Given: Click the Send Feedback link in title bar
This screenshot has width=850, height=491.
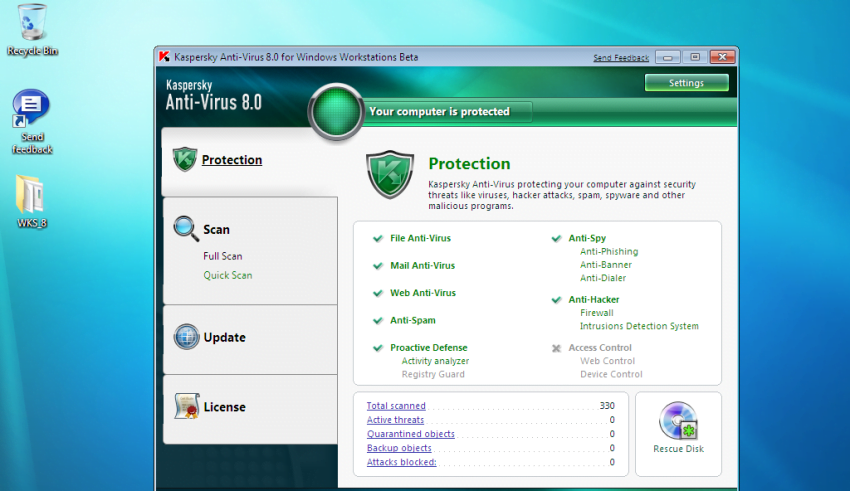Looking at the screenshot, I should [x=621, y=57].
